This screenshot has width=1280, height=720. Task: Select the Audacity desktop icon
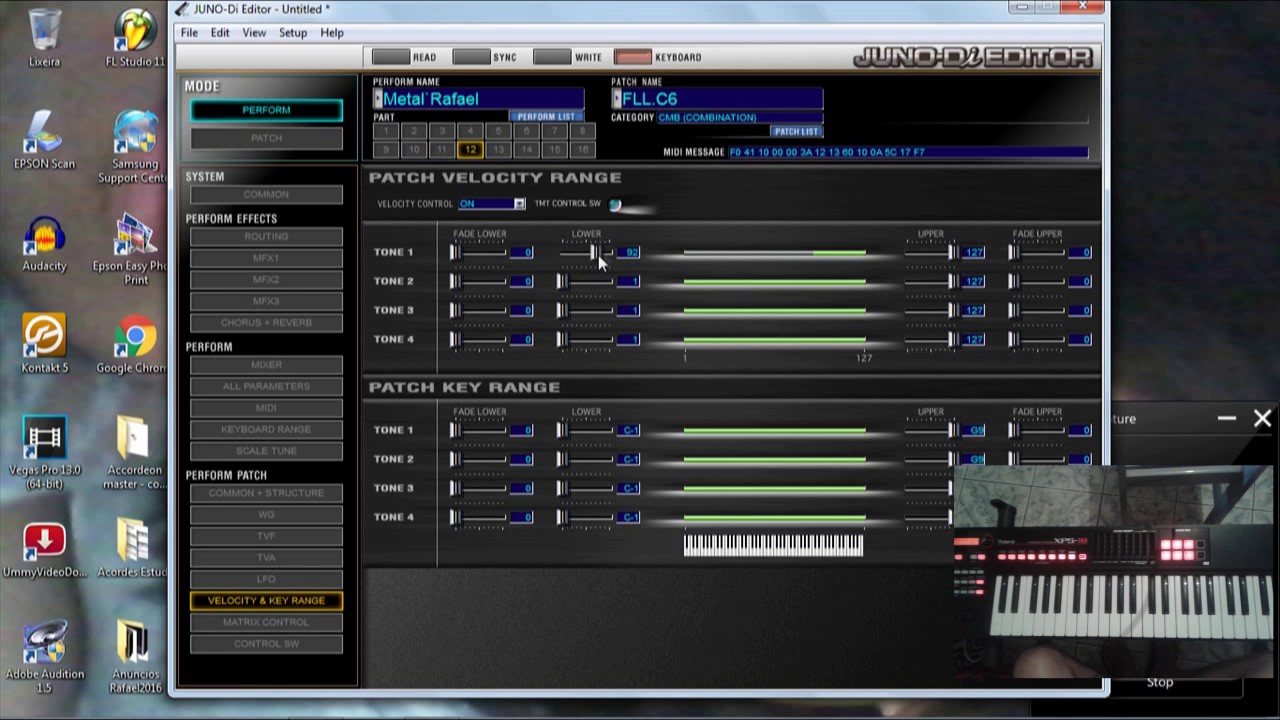pos(44,242)
